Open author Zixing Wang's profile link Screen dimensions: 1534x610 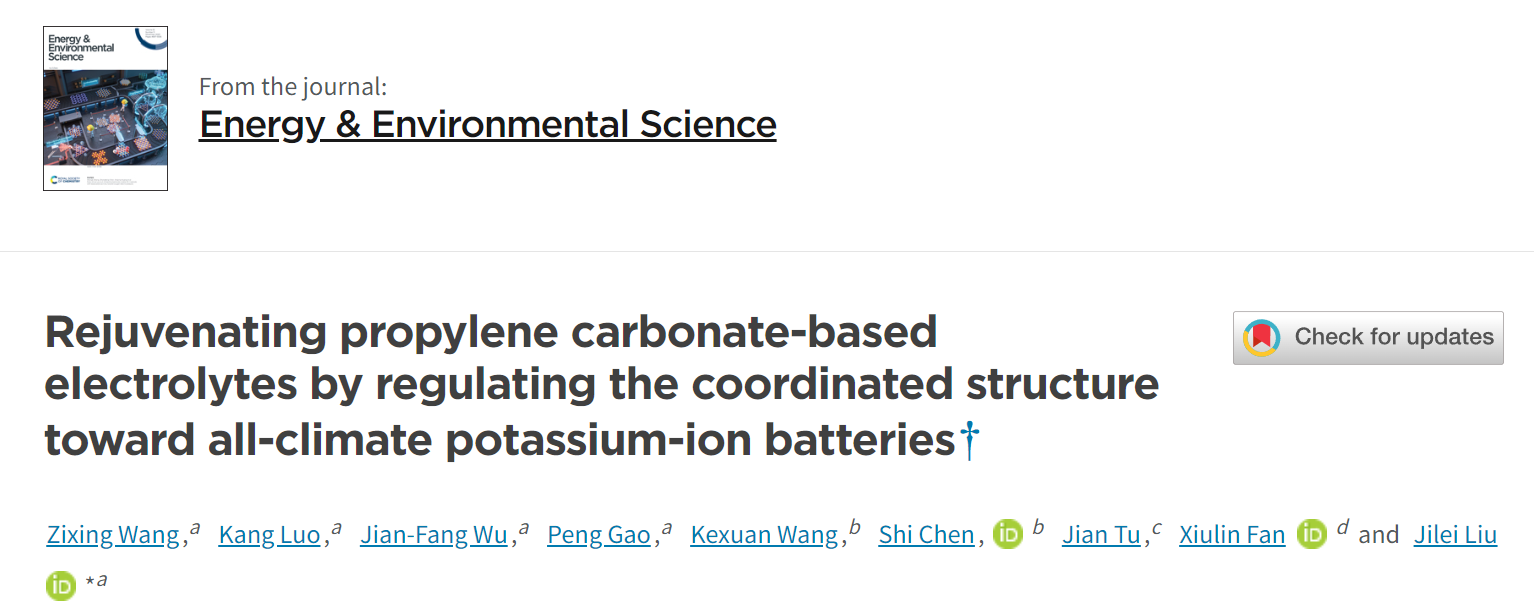click(113, 535)
